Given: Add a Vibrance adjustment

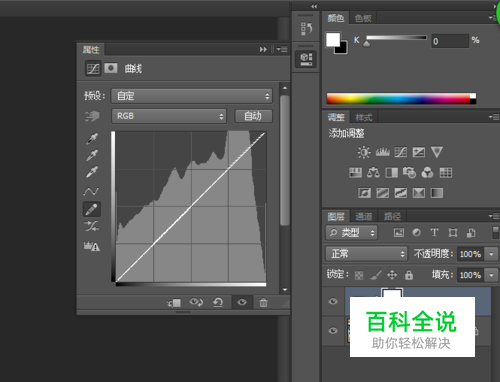Looking at the screenshot, I should pos(437,152).
